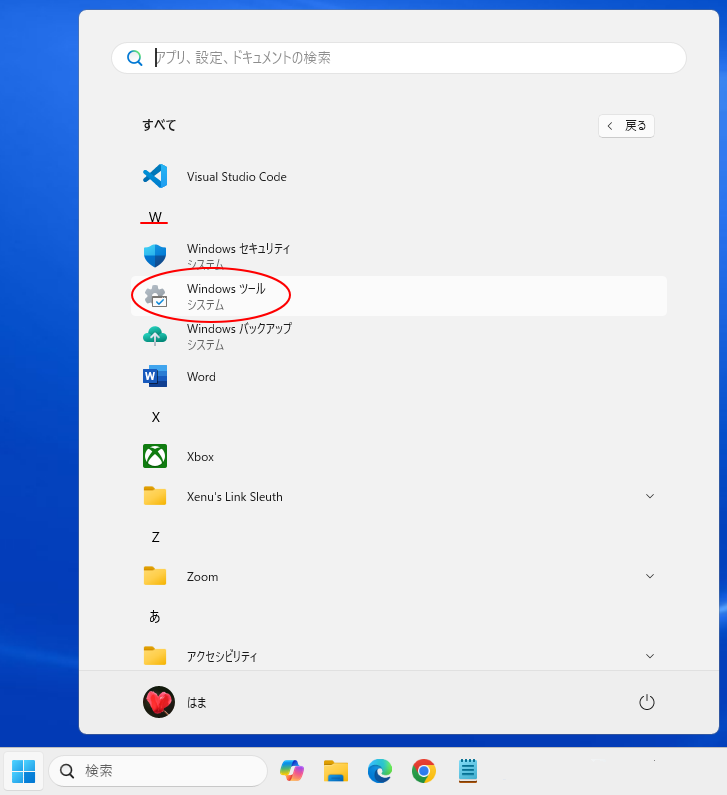Expand the Zoom folder chevron
727x795 pixels.
(650, 576)
